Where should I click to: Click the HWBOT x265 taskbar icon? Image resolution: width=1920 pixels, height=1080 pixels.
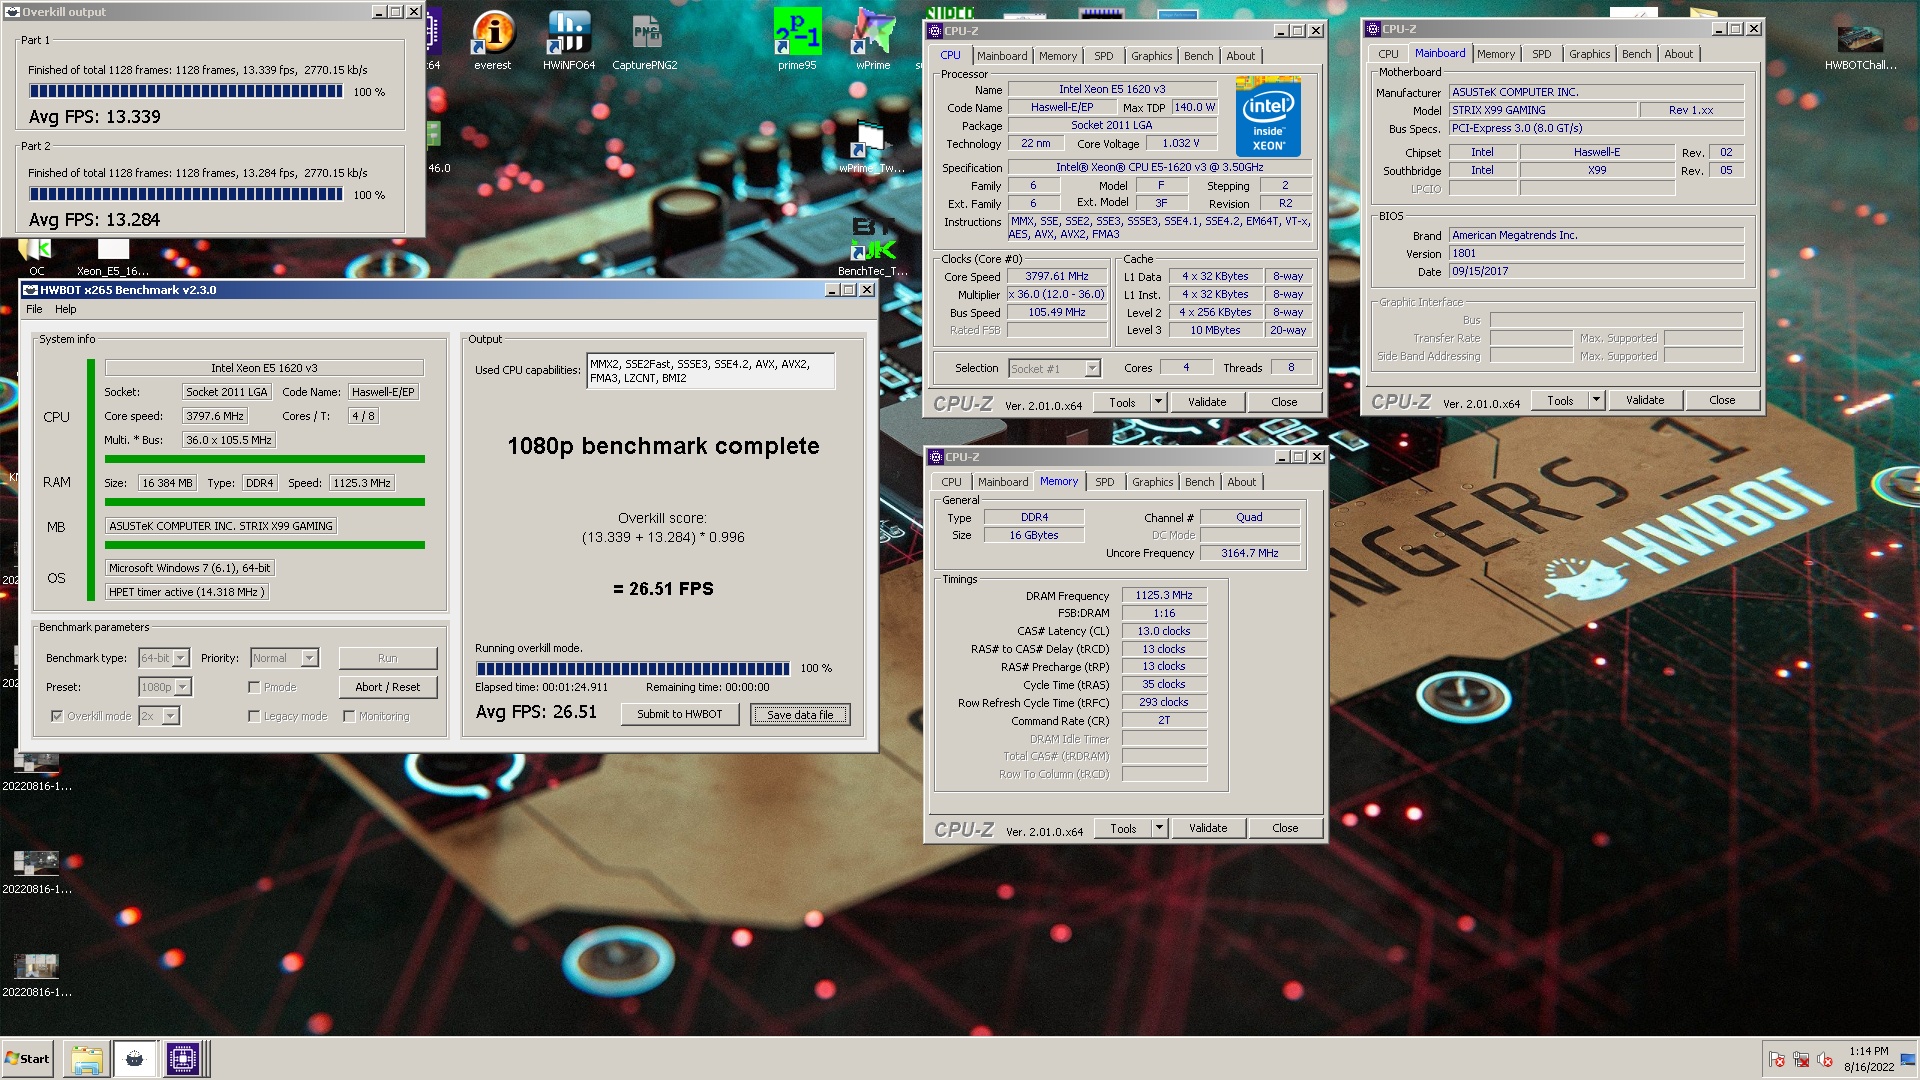[135, 1059]
